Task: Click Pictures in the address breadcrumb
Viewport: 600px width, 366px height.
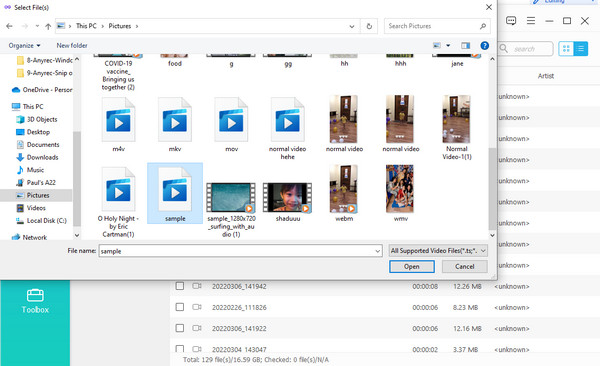Action: [120, 26]
